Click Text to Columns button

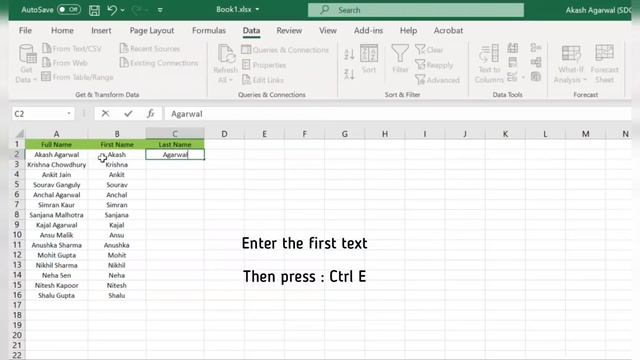pyautogui.click(x=489, y=63)
